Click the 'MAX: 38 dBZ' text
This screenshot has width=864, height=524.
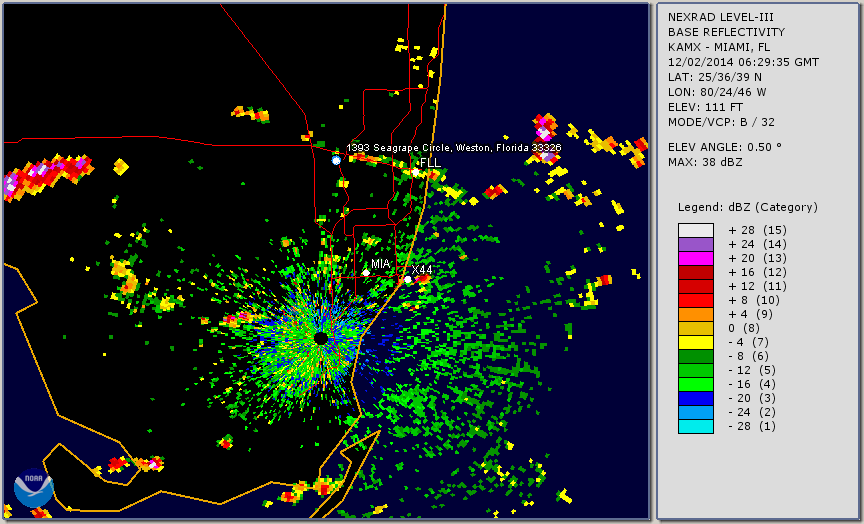(705, 162)
